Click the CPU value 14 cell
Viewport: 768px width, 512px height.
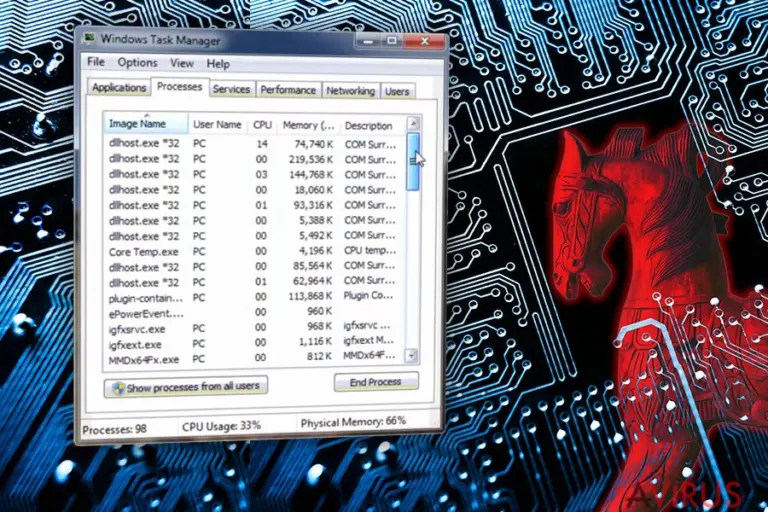point(262,144)
